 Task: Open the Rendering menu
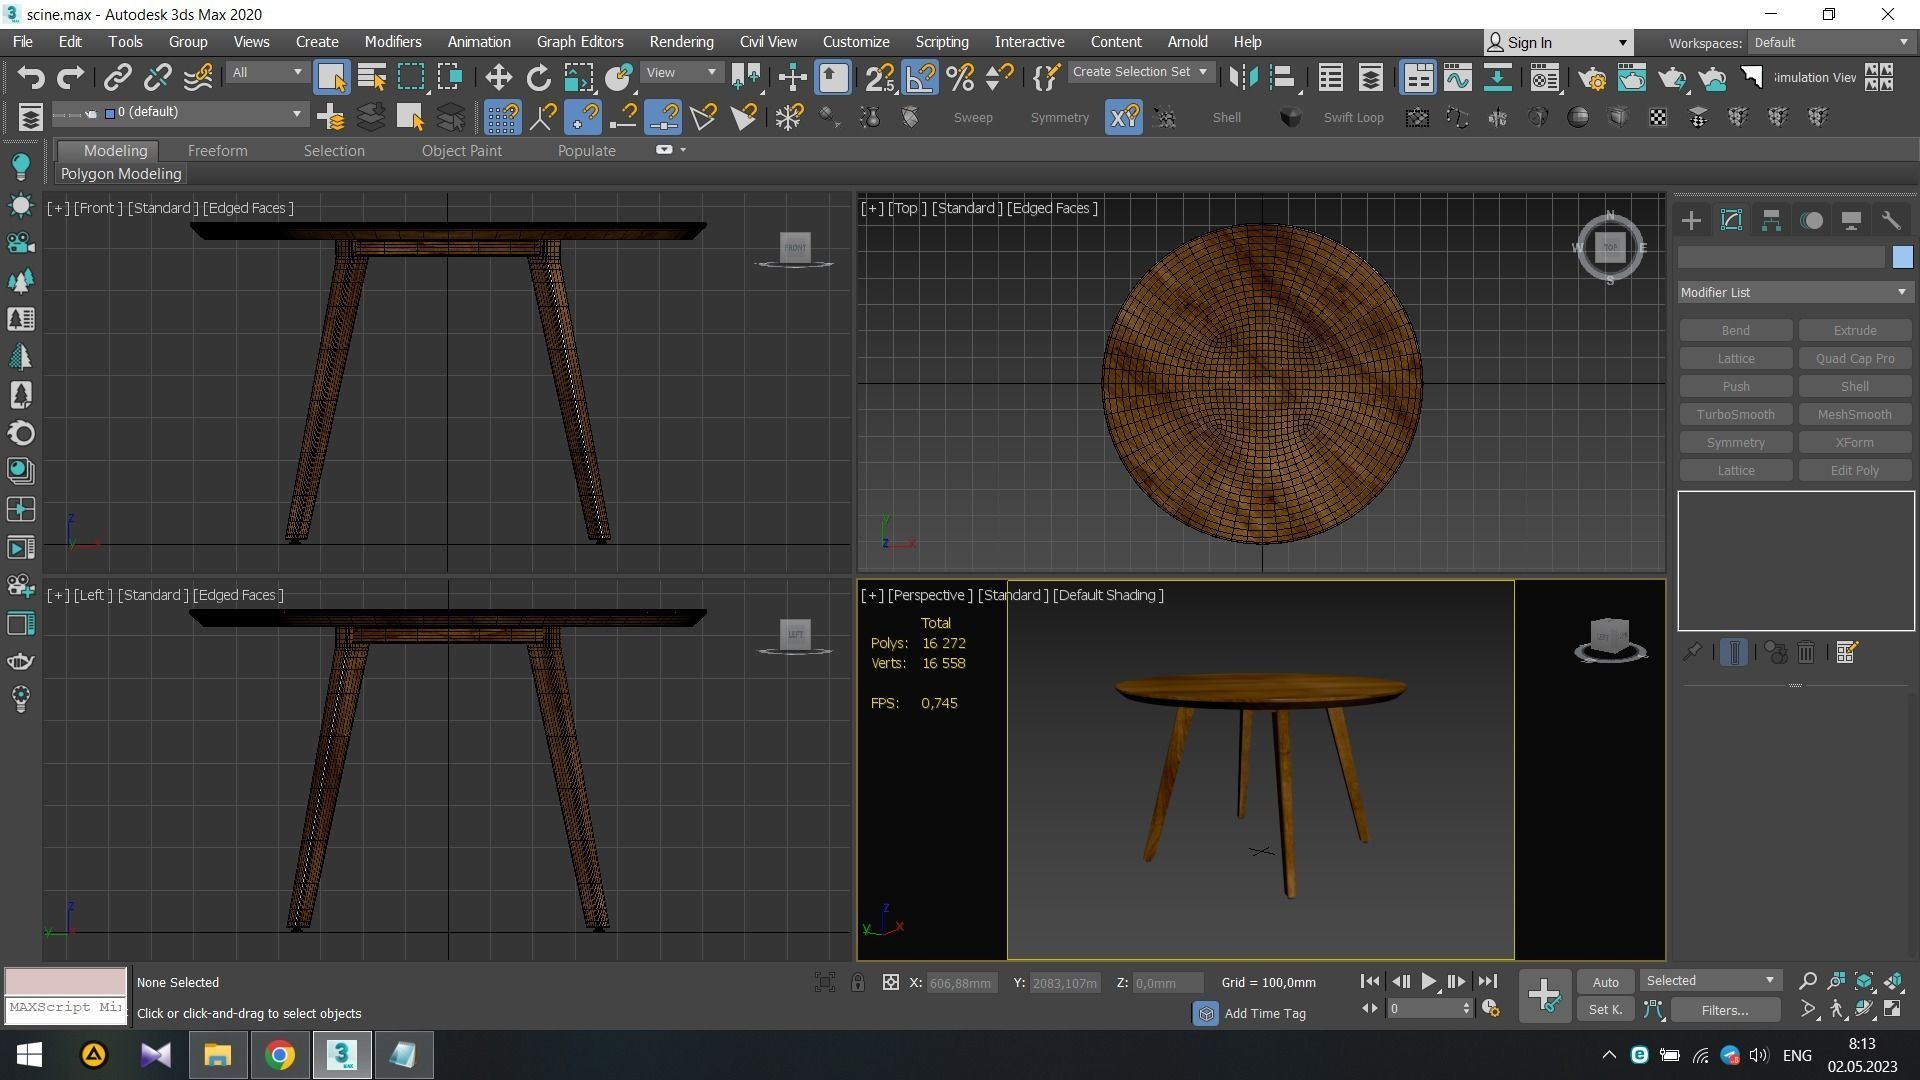click(x=681, y=42)
